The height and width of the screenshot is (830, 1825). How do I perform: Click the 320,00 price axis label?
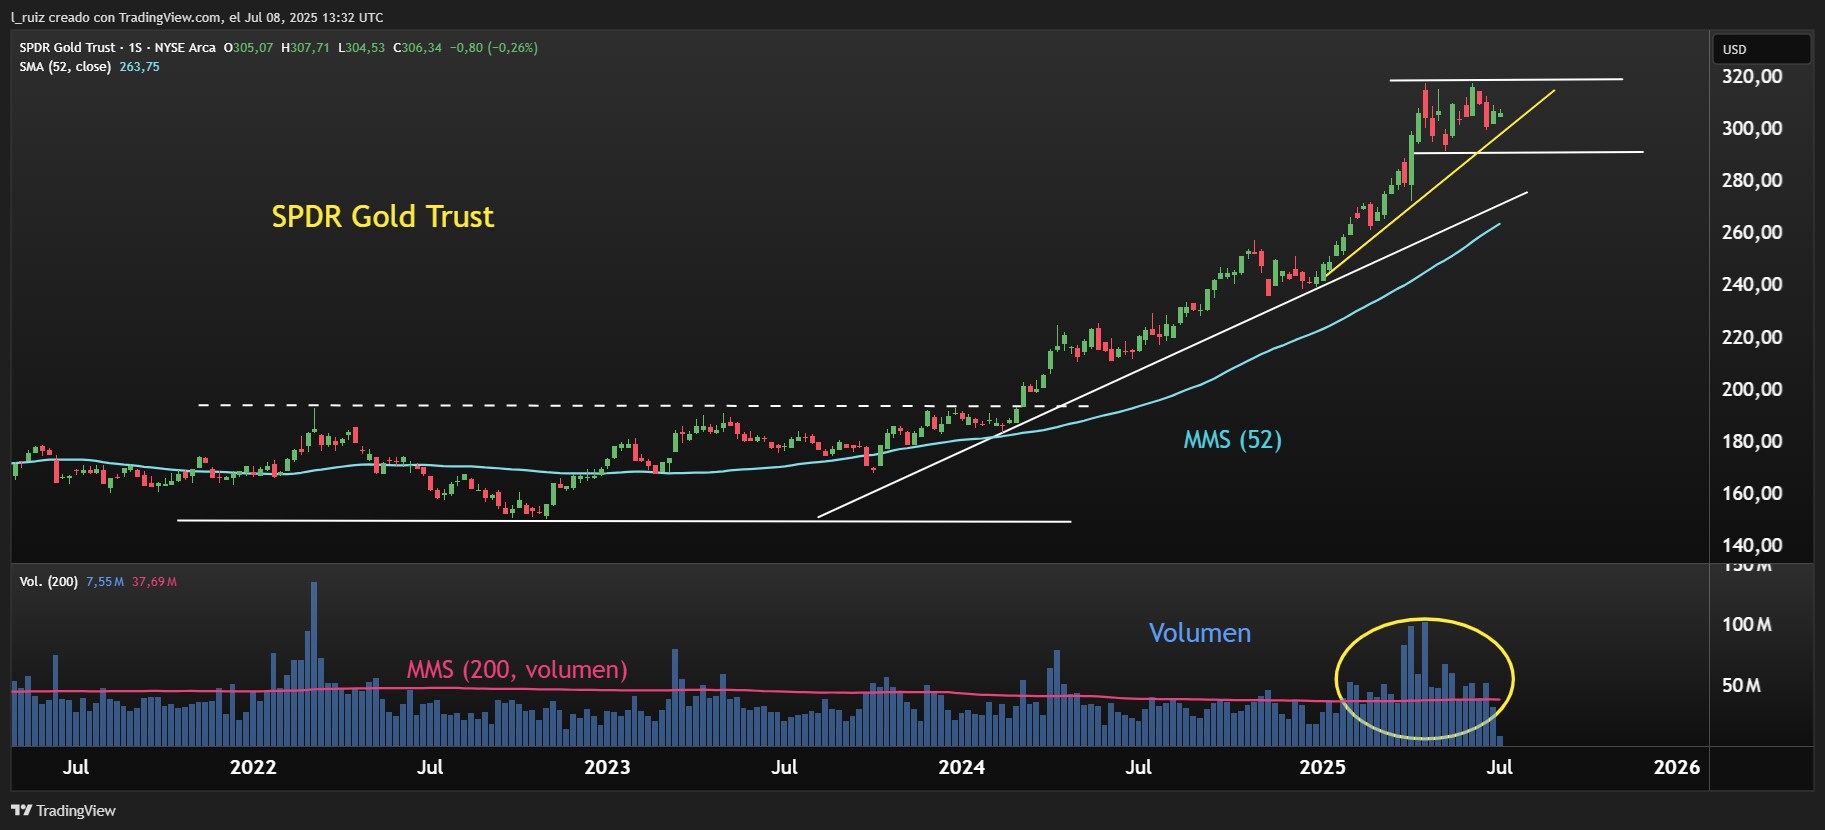[1752, 76]
